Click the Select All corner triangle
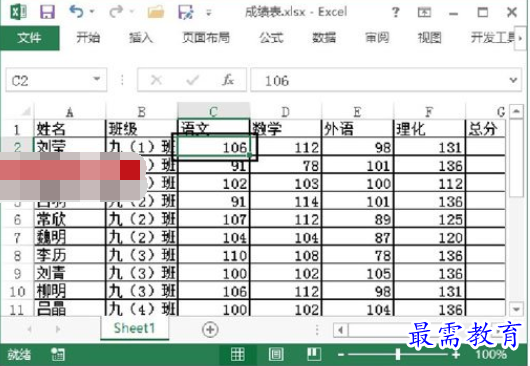This screenshot has width=530, height=366. tap(25, 111)
